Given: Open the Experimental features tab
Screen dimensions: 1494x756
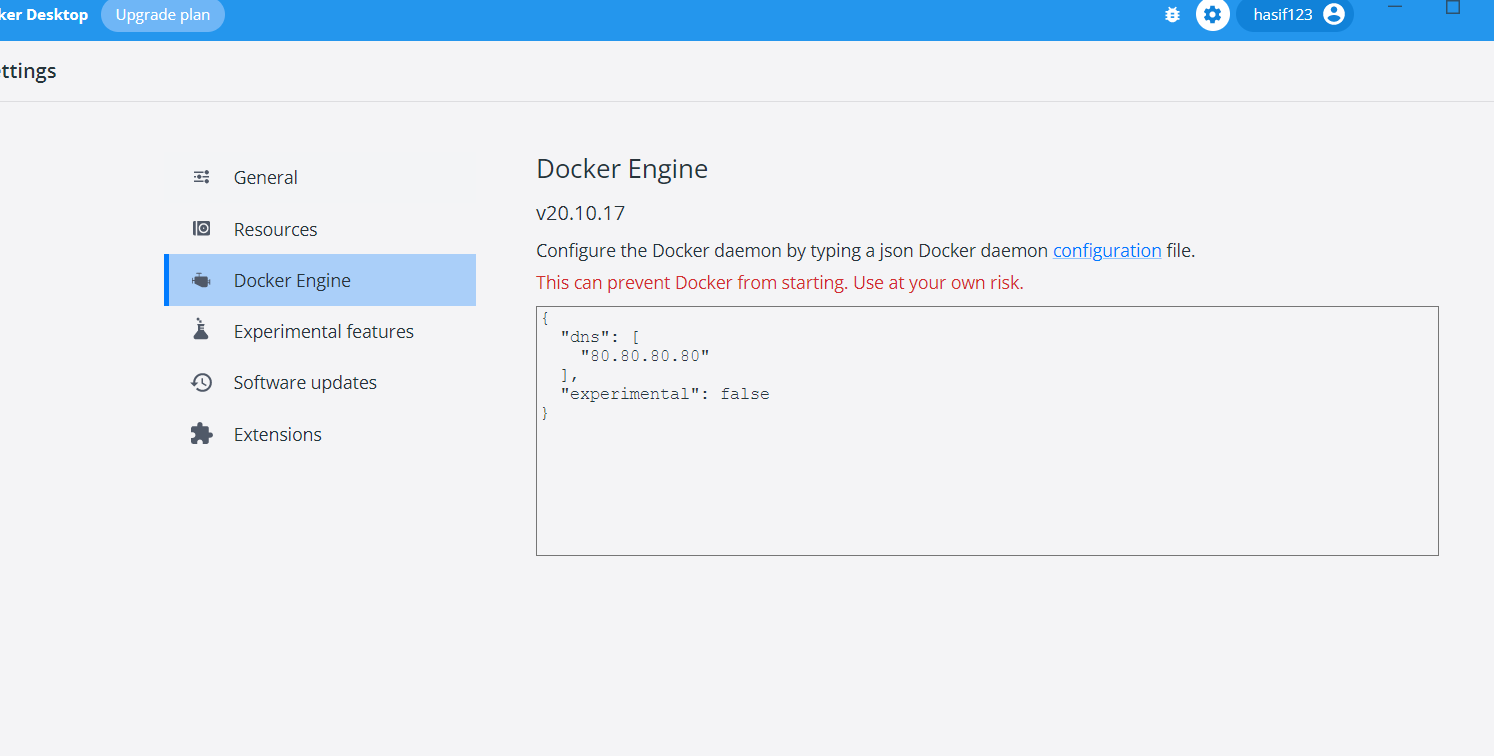Looking at the screenshot, I should 323,330.
